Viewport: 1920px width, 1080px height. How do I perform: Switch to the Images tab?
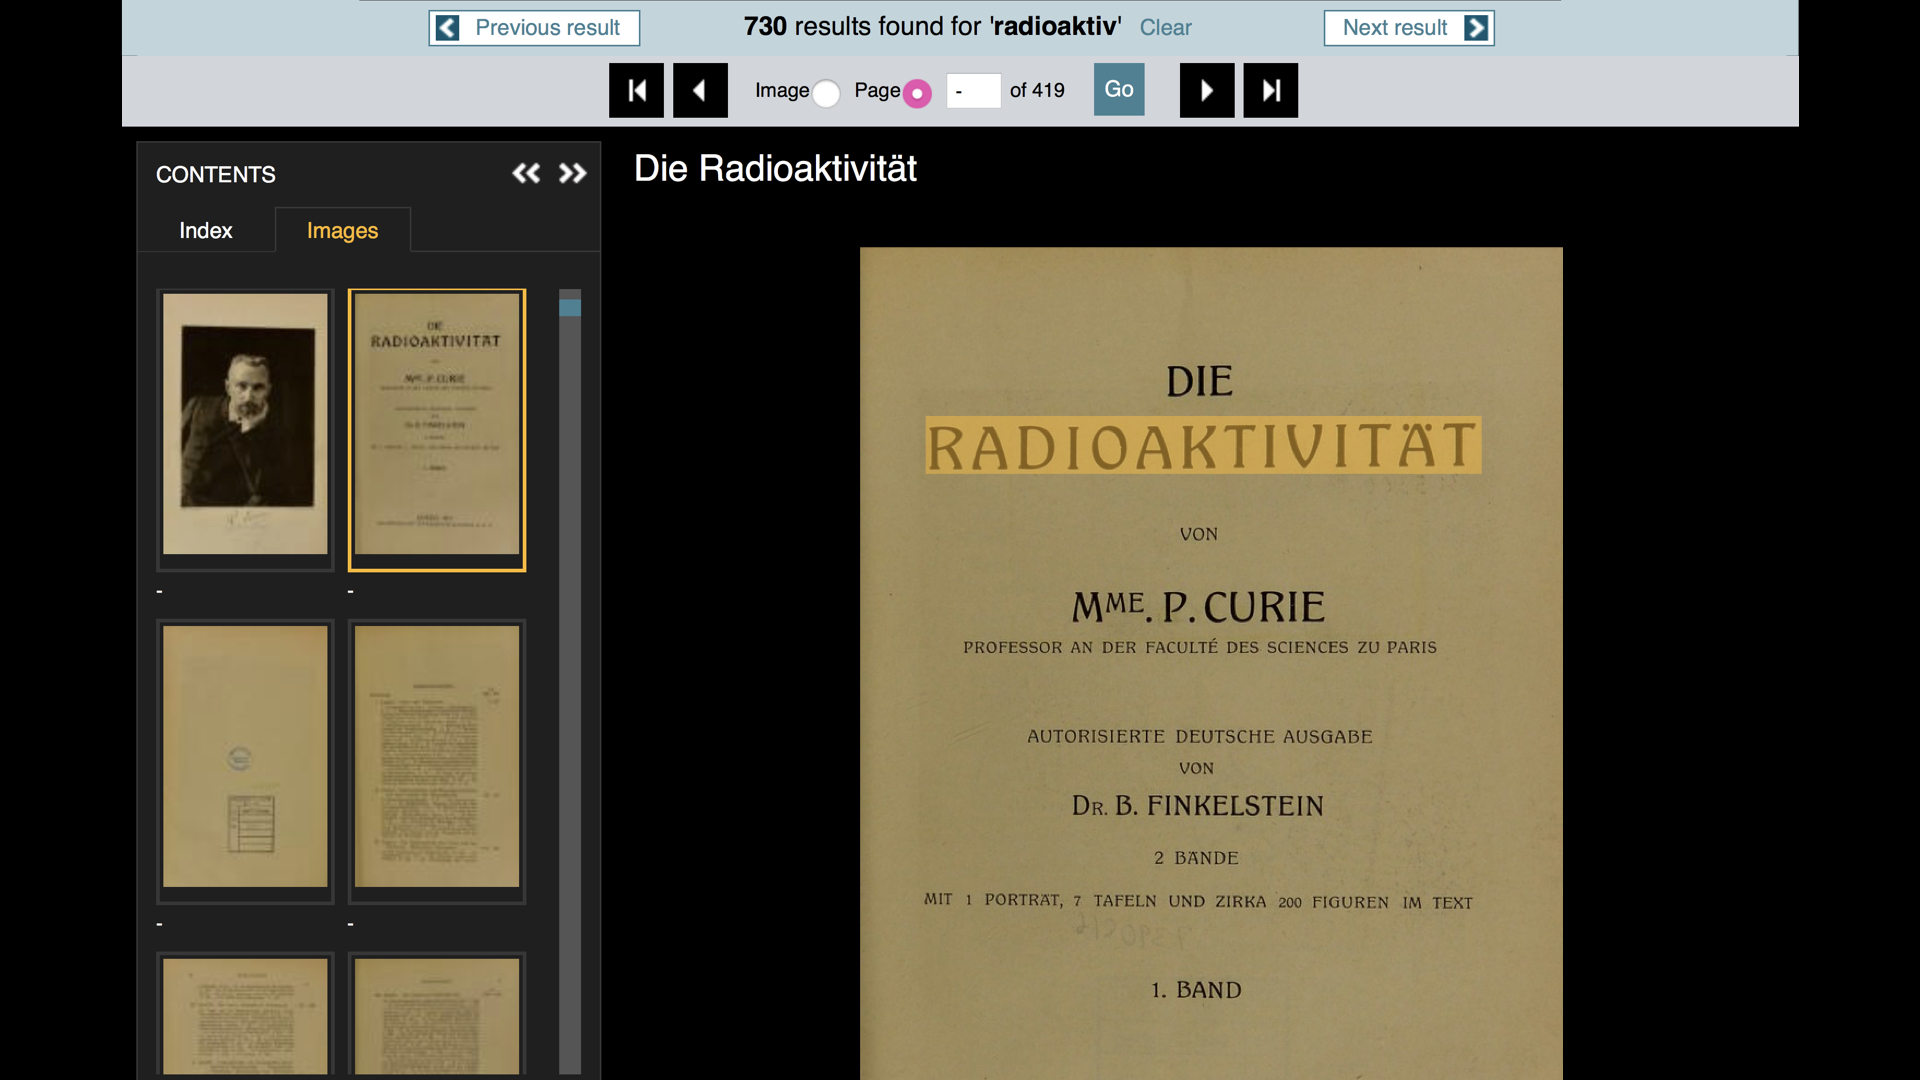click(x=342, y=231)
